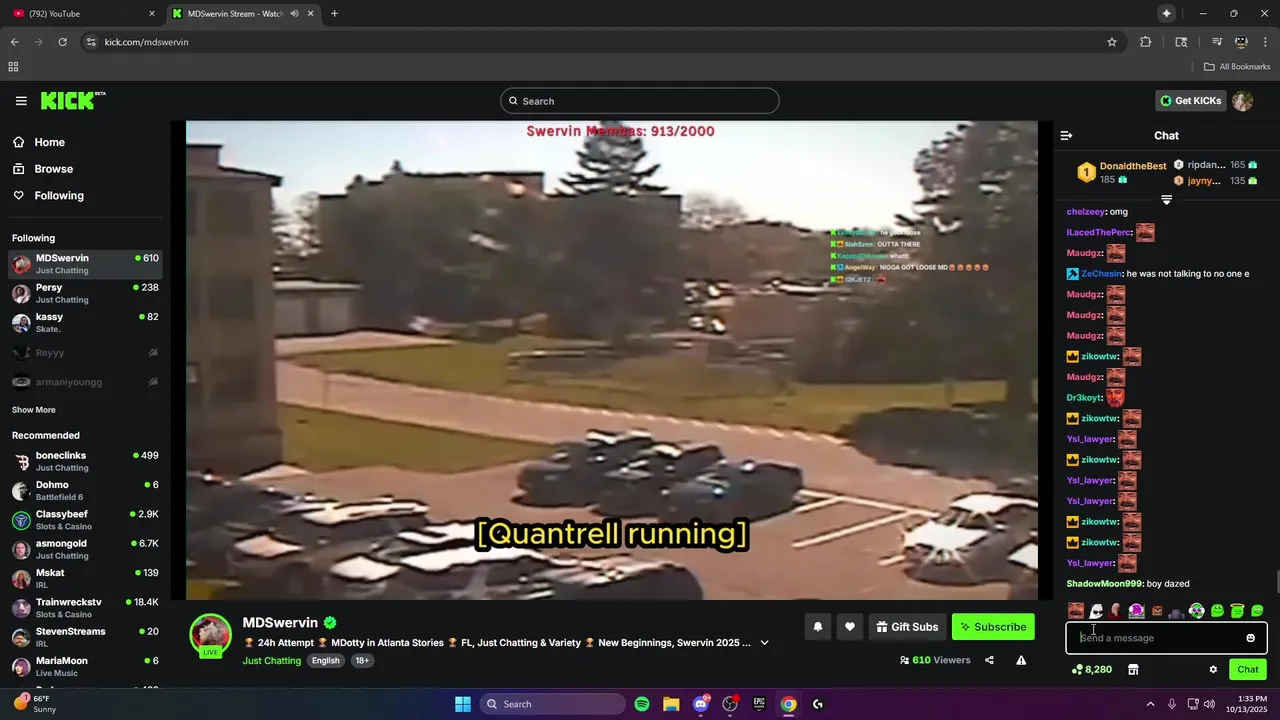Viewport: 1280px width, 720px height.
Task: Open recommended channel MariaMoon
Action: coord(85,666)
